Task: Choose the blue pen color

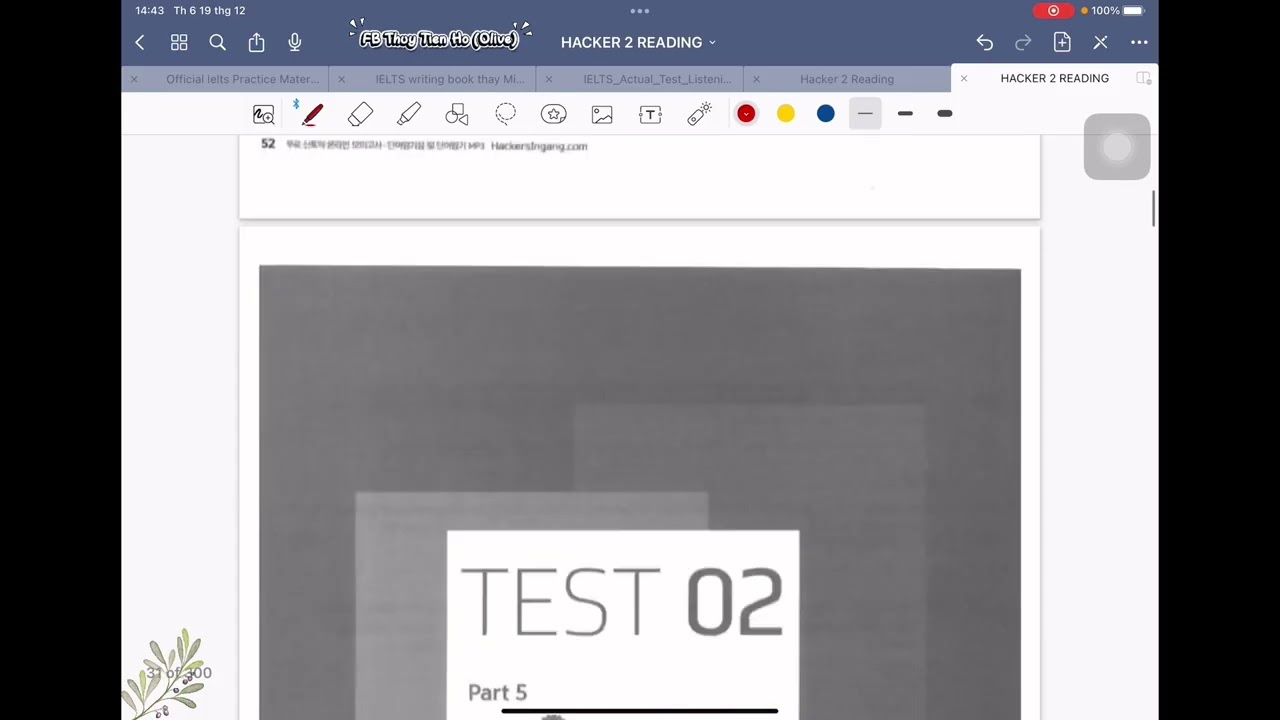Action: (825, 114)
